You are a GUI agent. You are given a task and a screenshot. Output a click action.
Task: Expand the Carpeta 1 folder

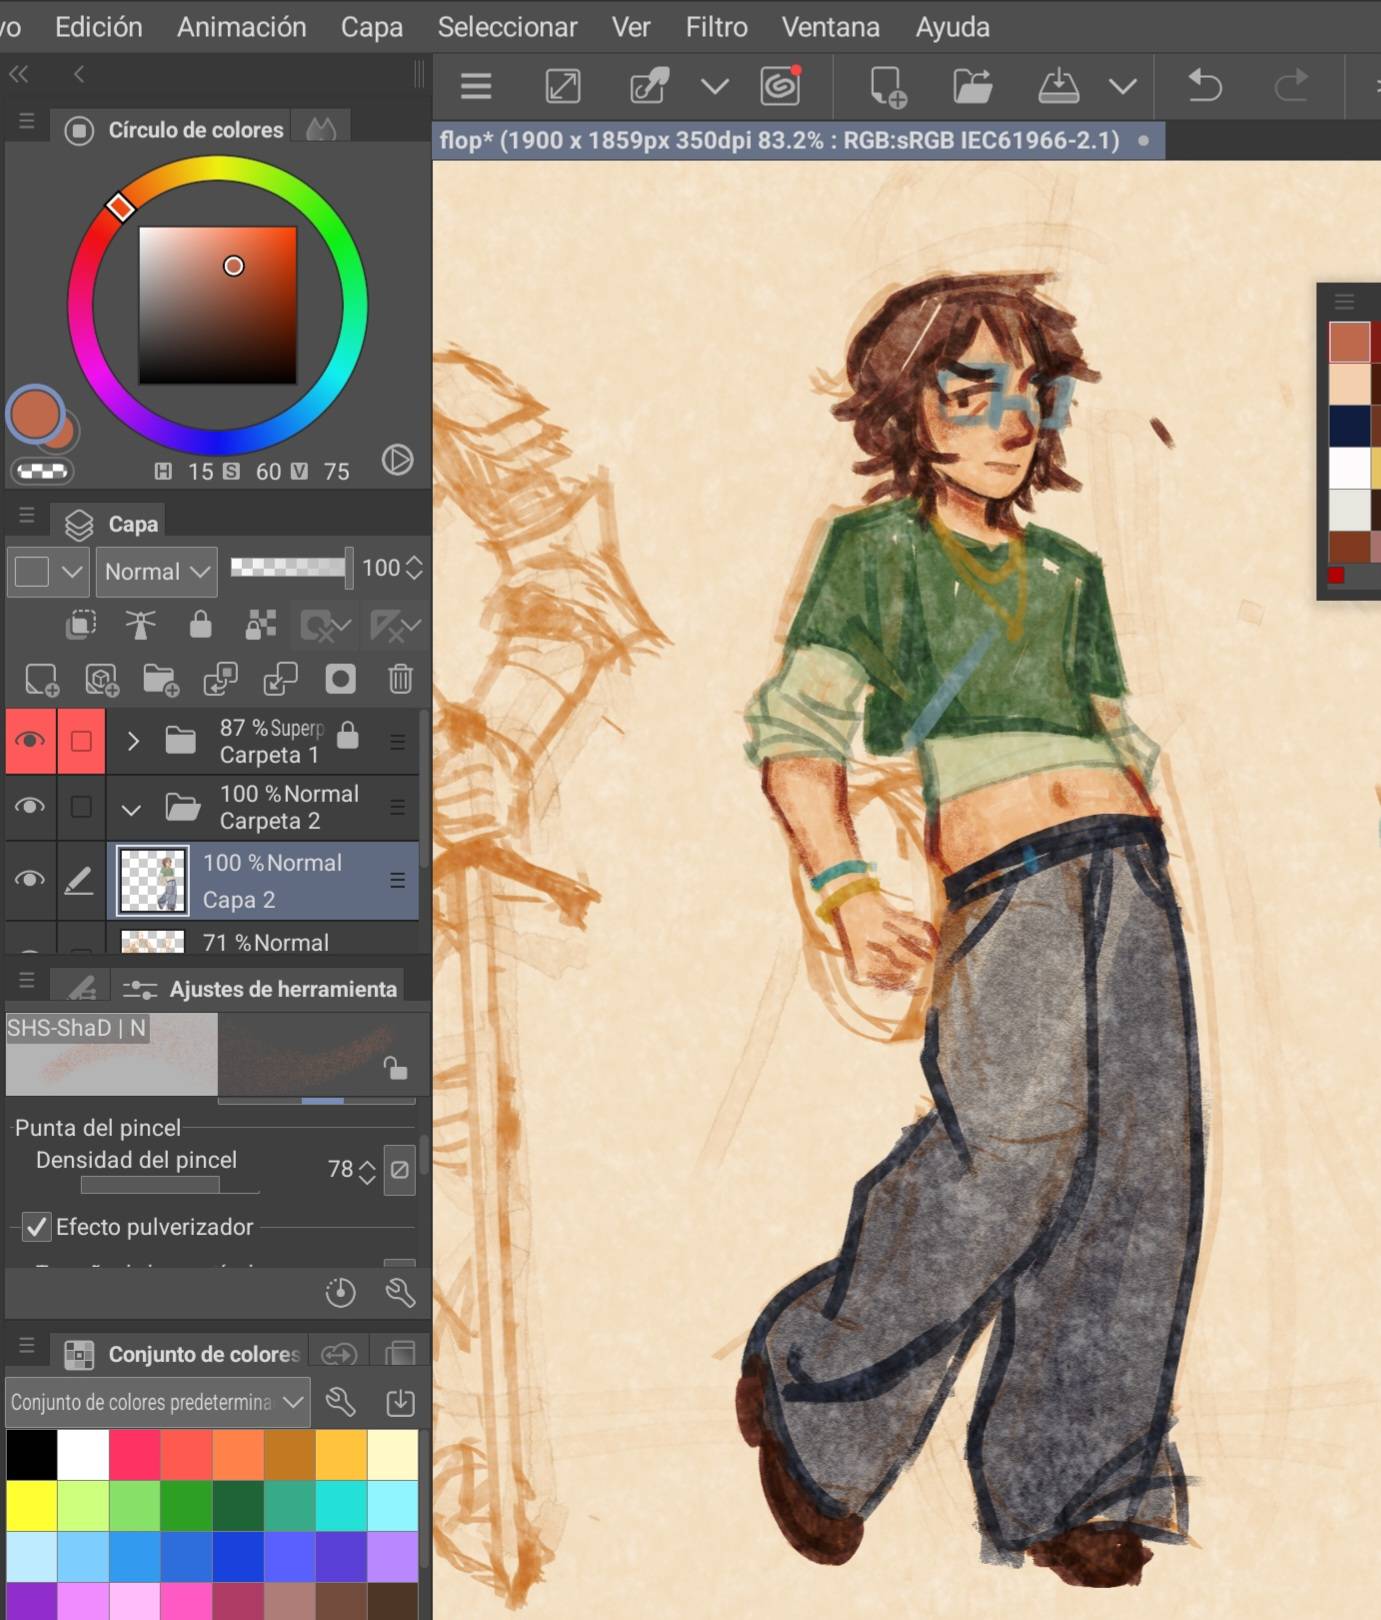click(132, 741)
